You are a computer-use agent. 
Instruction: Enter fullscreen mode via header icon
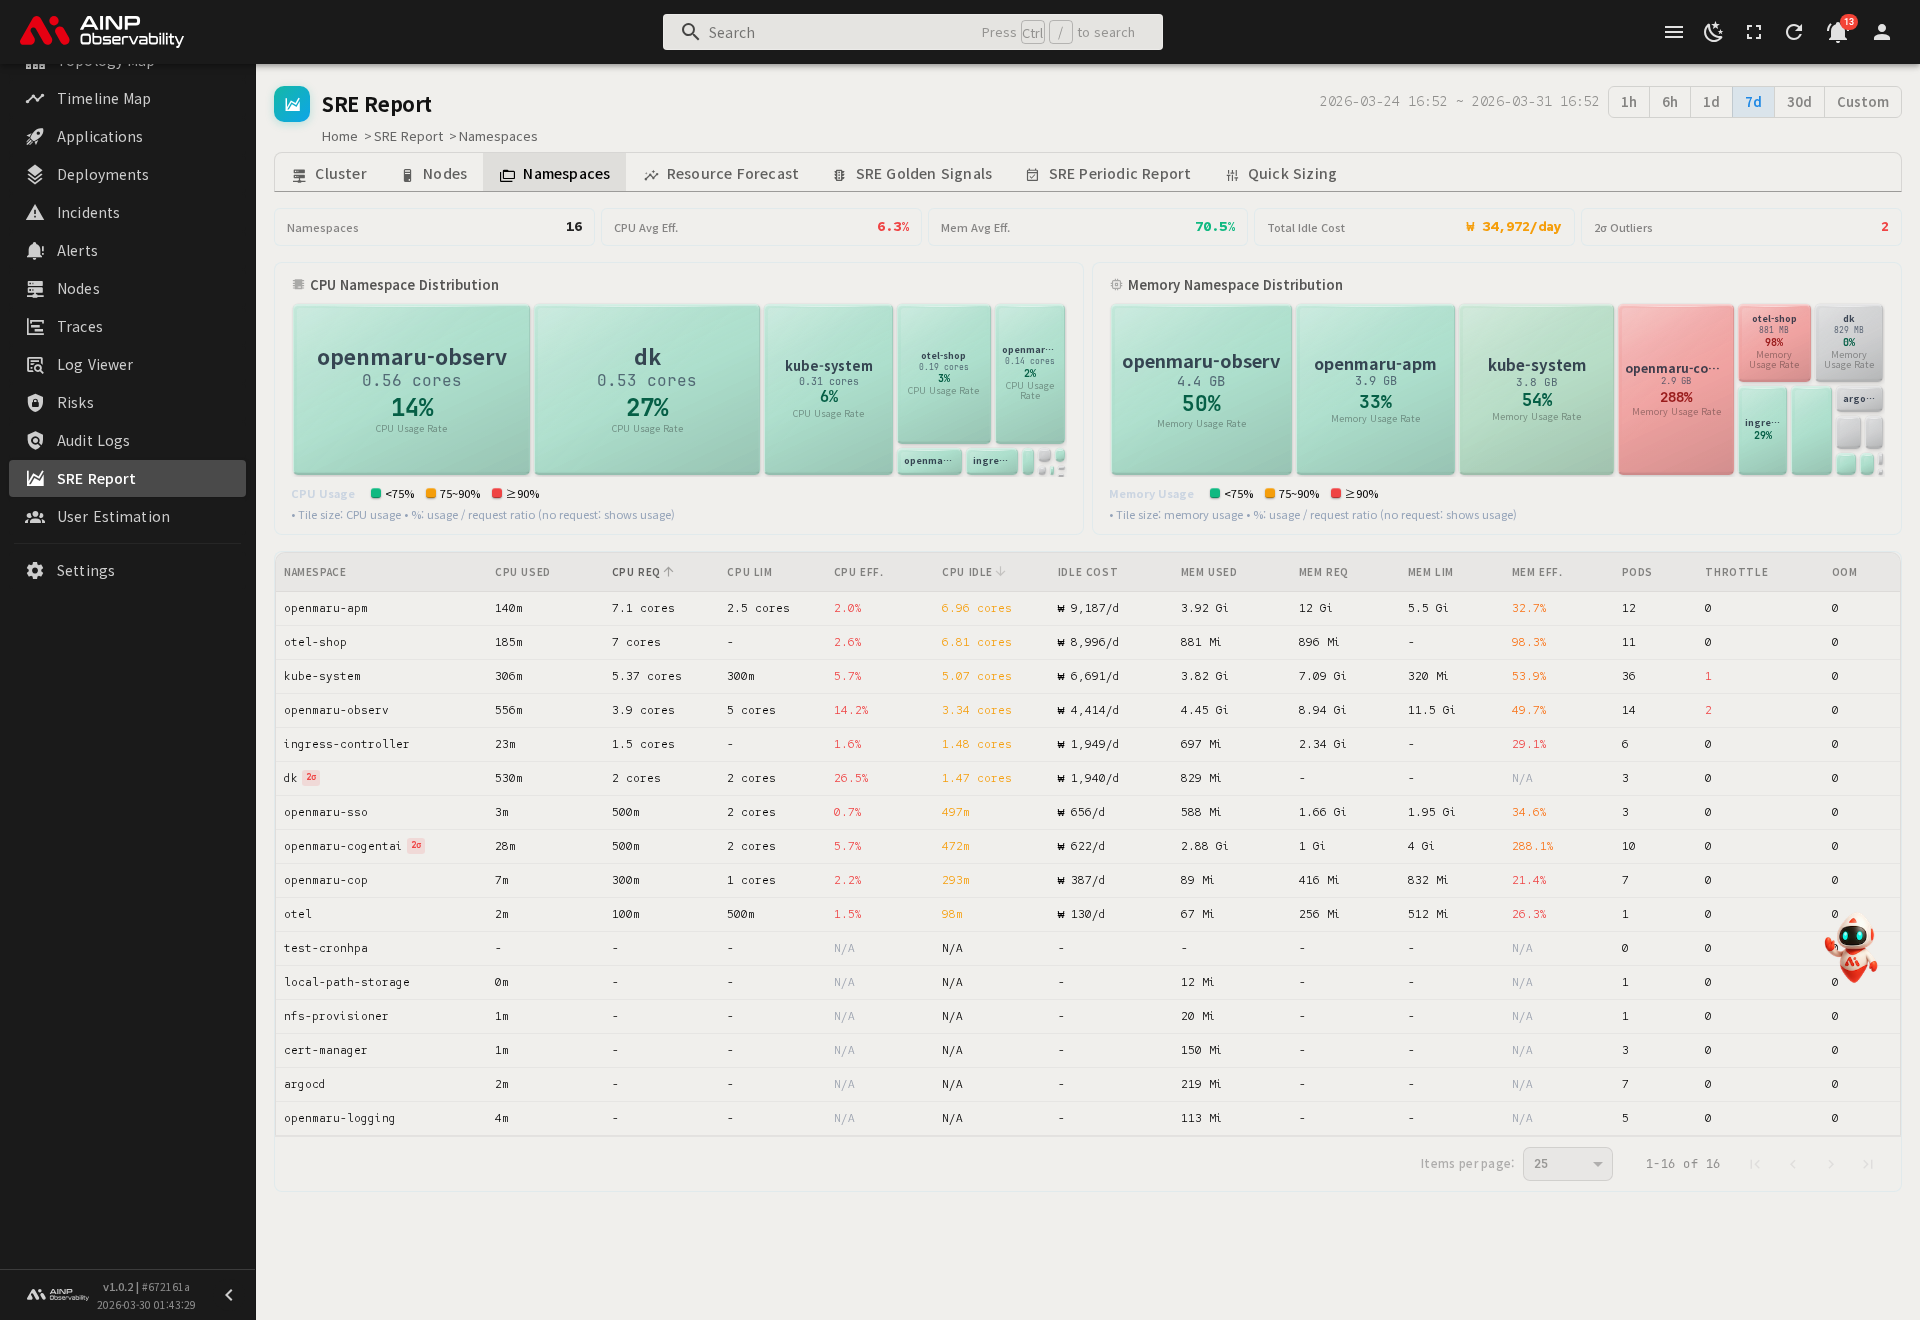[x=1754, y=32]
